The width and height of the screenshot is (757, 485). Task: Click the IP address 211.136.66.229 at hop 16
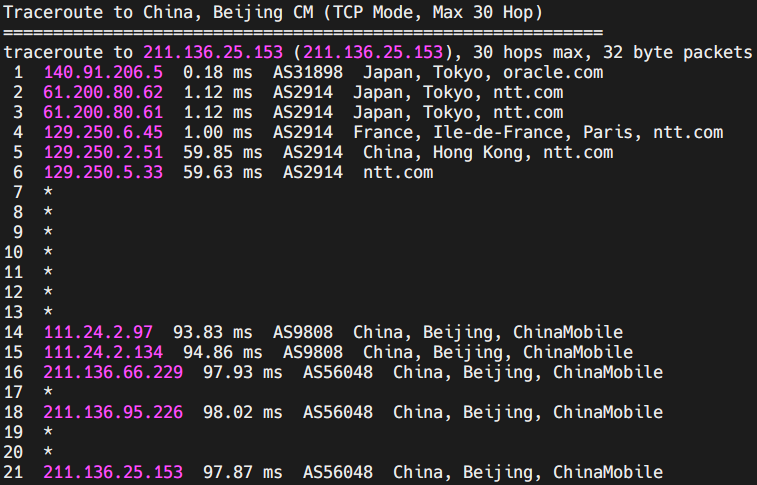(x=113, y=372)
